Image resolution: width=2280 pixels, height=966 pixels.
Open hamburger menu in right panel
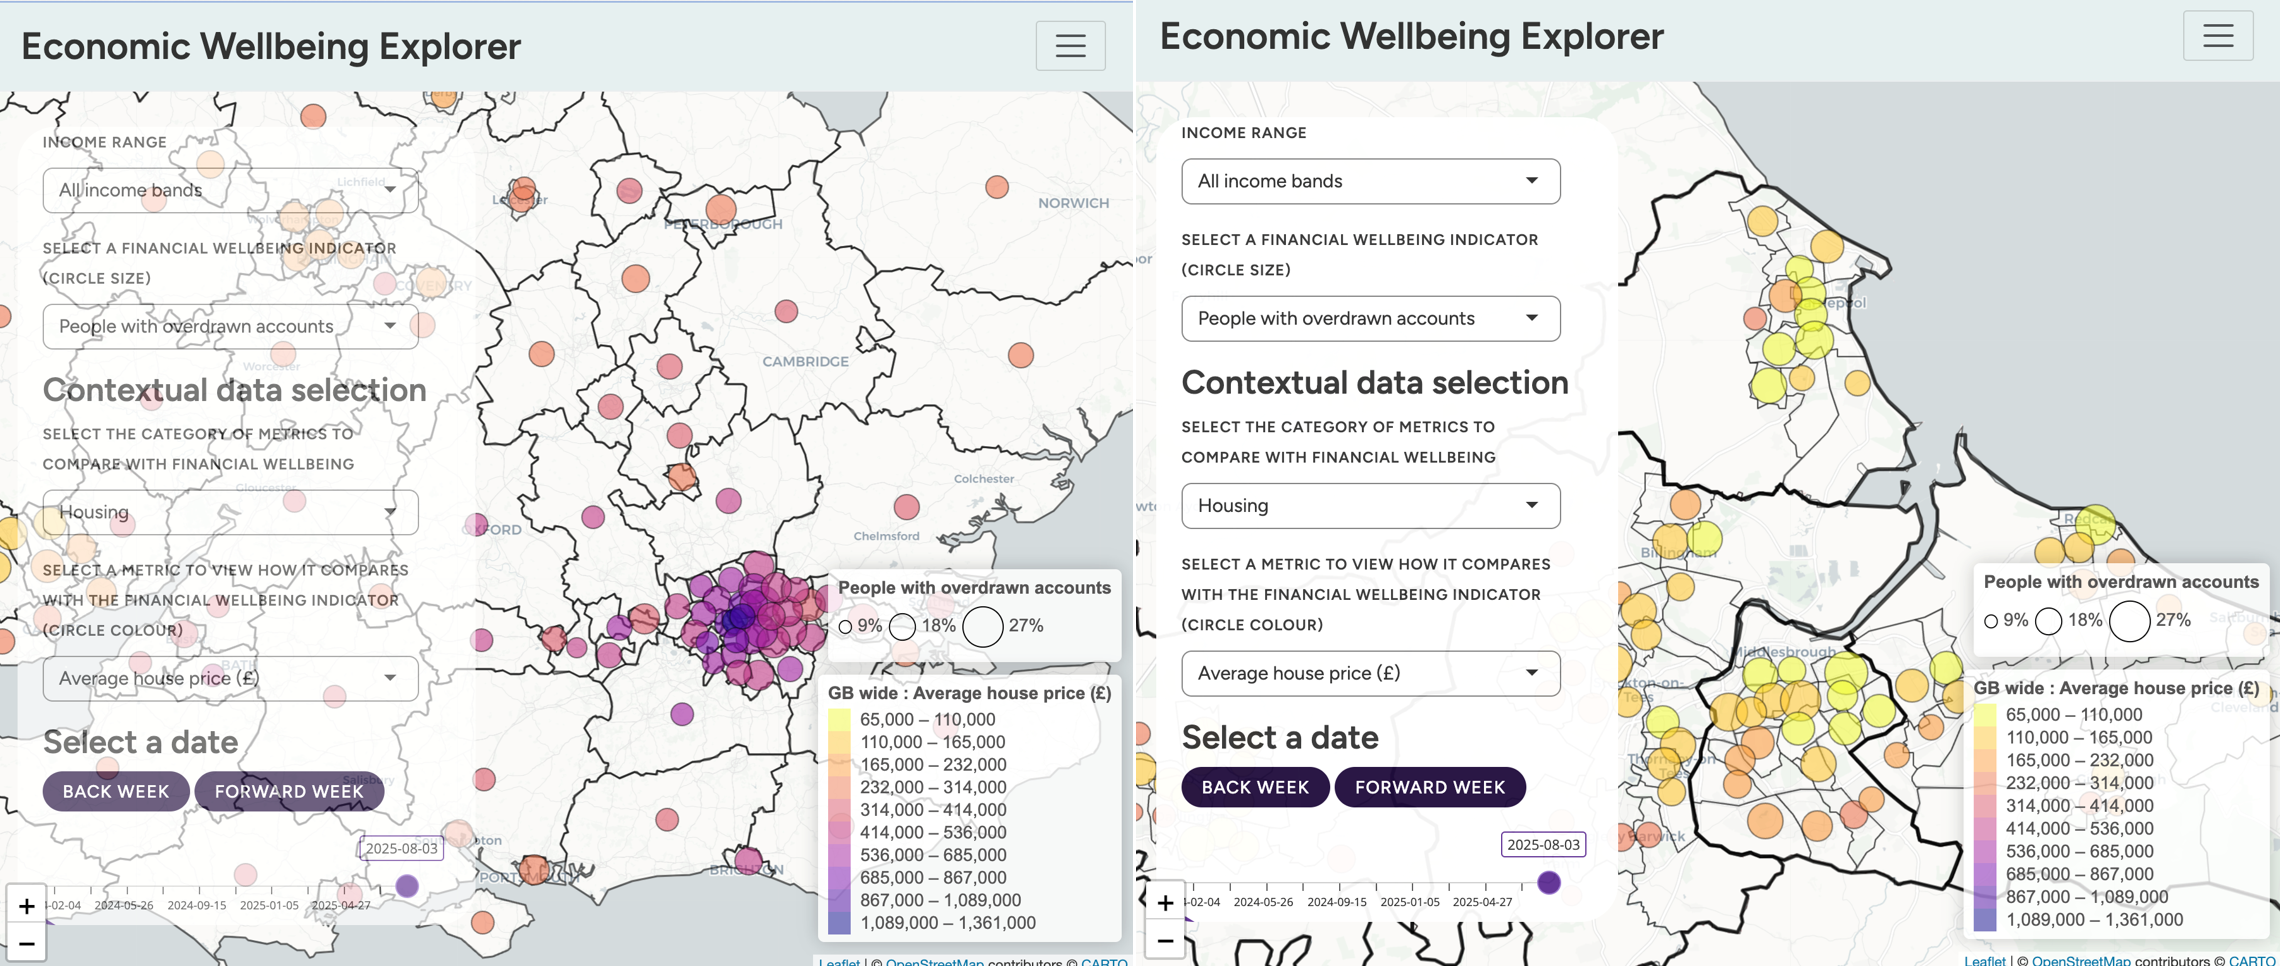(2217, 36)
